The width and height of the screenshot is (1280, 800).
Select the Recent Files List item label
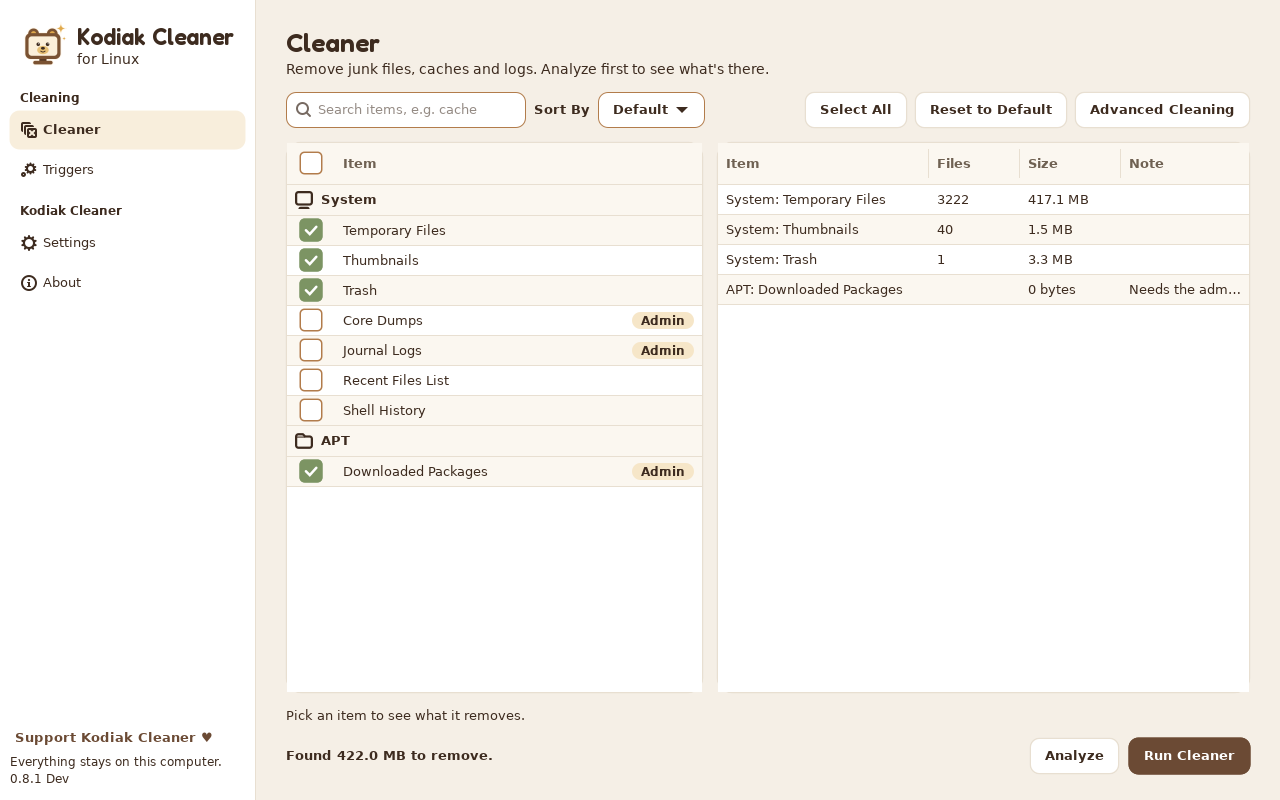coord(396,381)
